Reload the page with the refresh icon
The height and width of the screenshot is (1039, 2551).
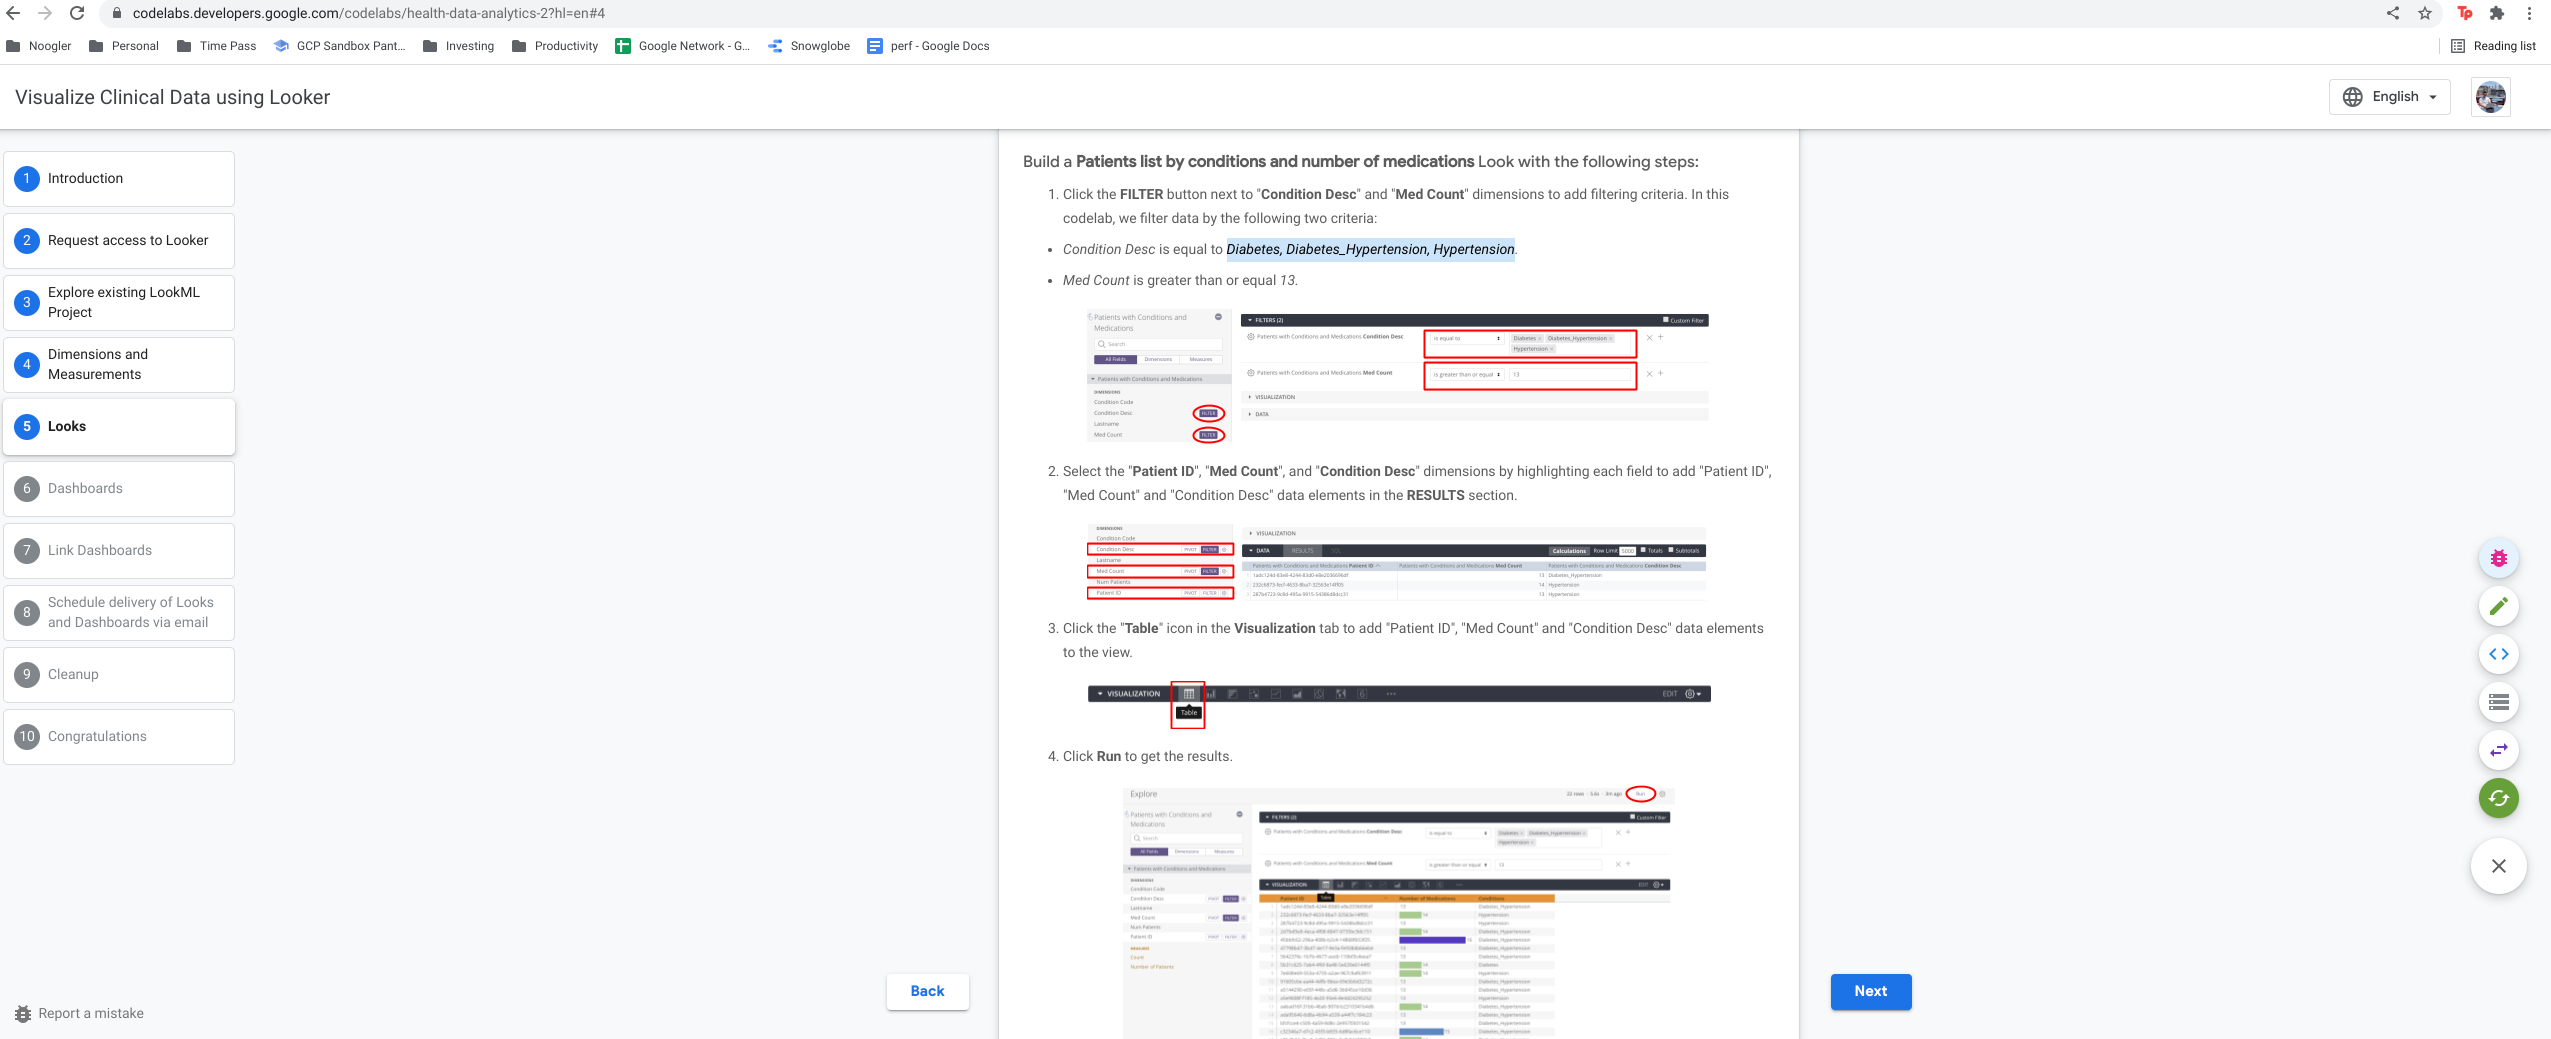pyautogui.click(x=79, y=13)
